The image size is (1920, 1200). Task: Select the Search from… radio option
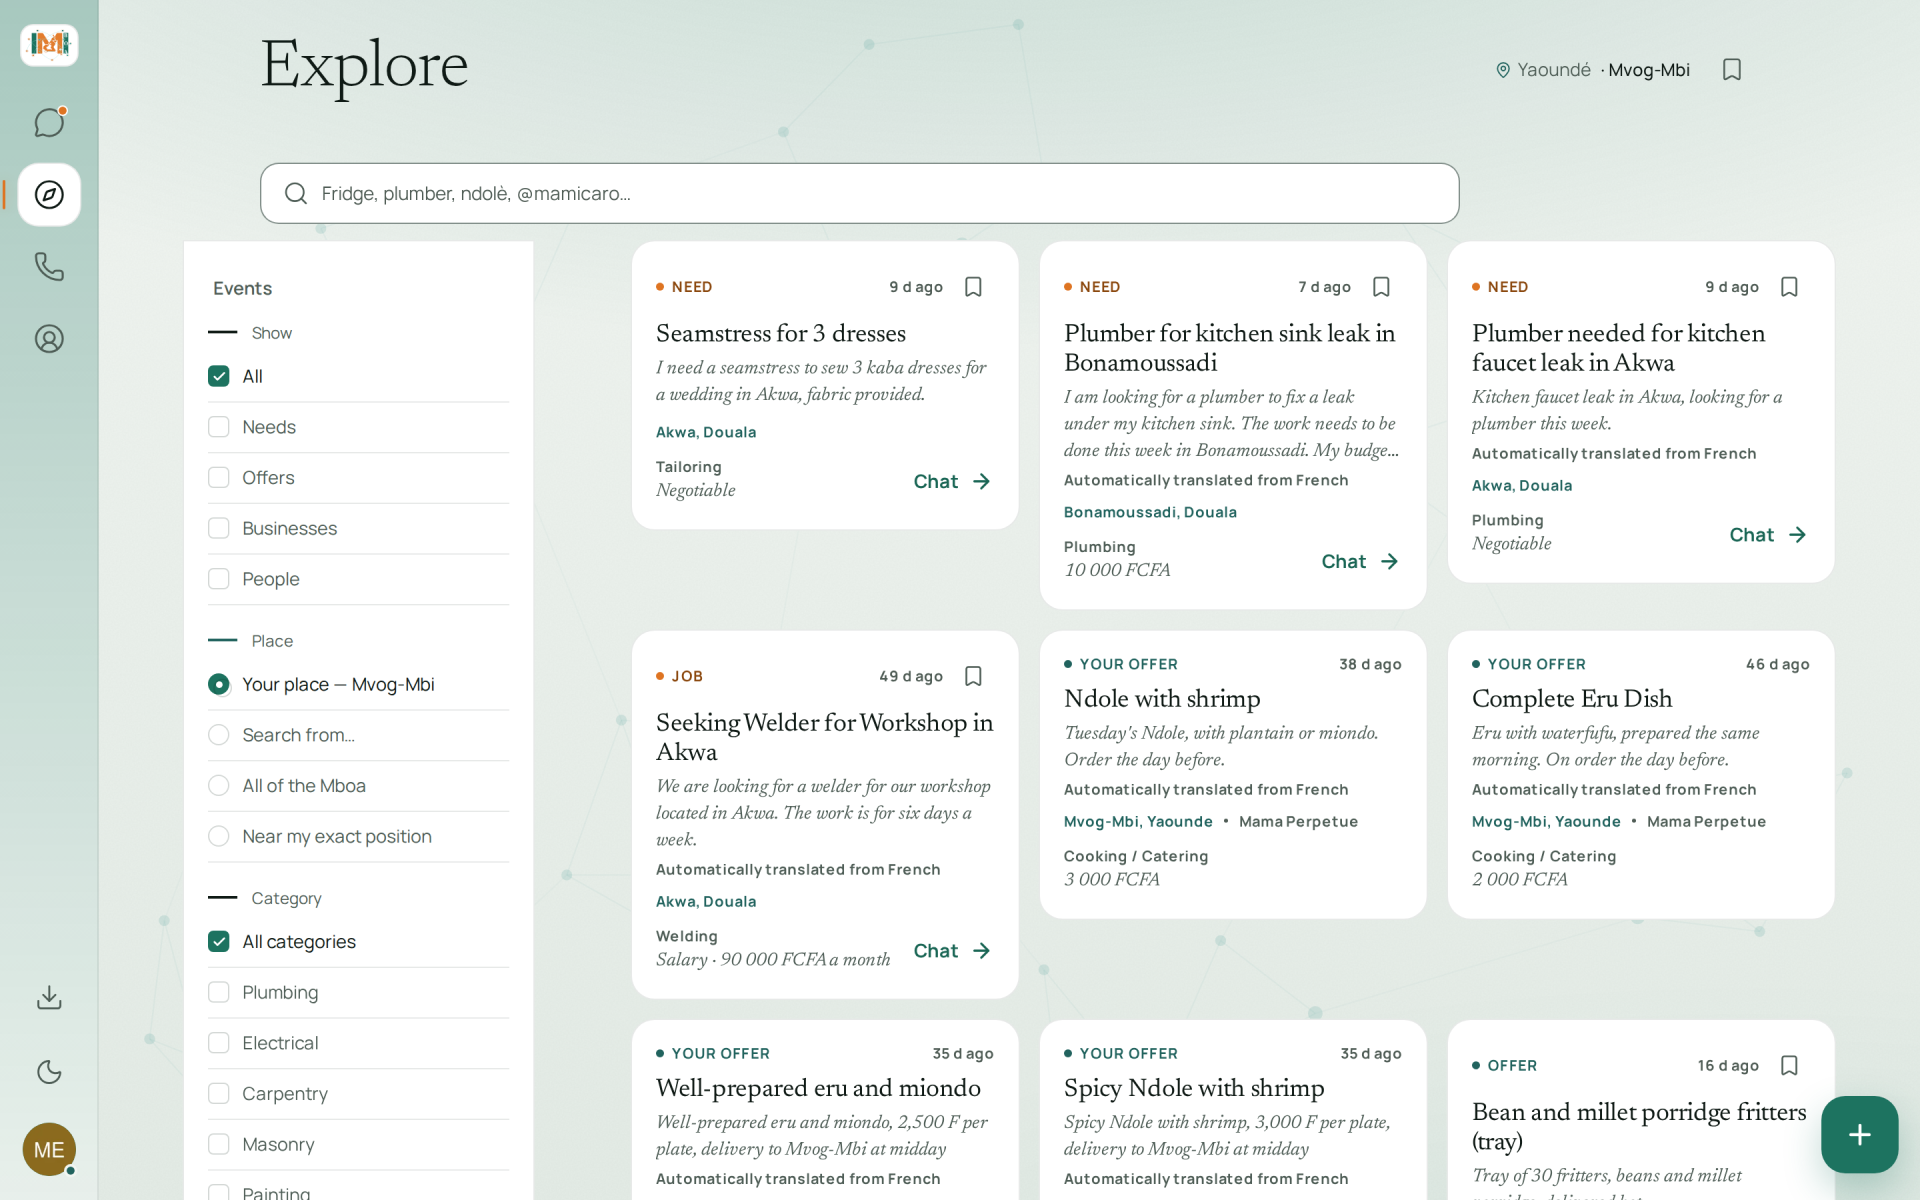click(x=218, y=735)
